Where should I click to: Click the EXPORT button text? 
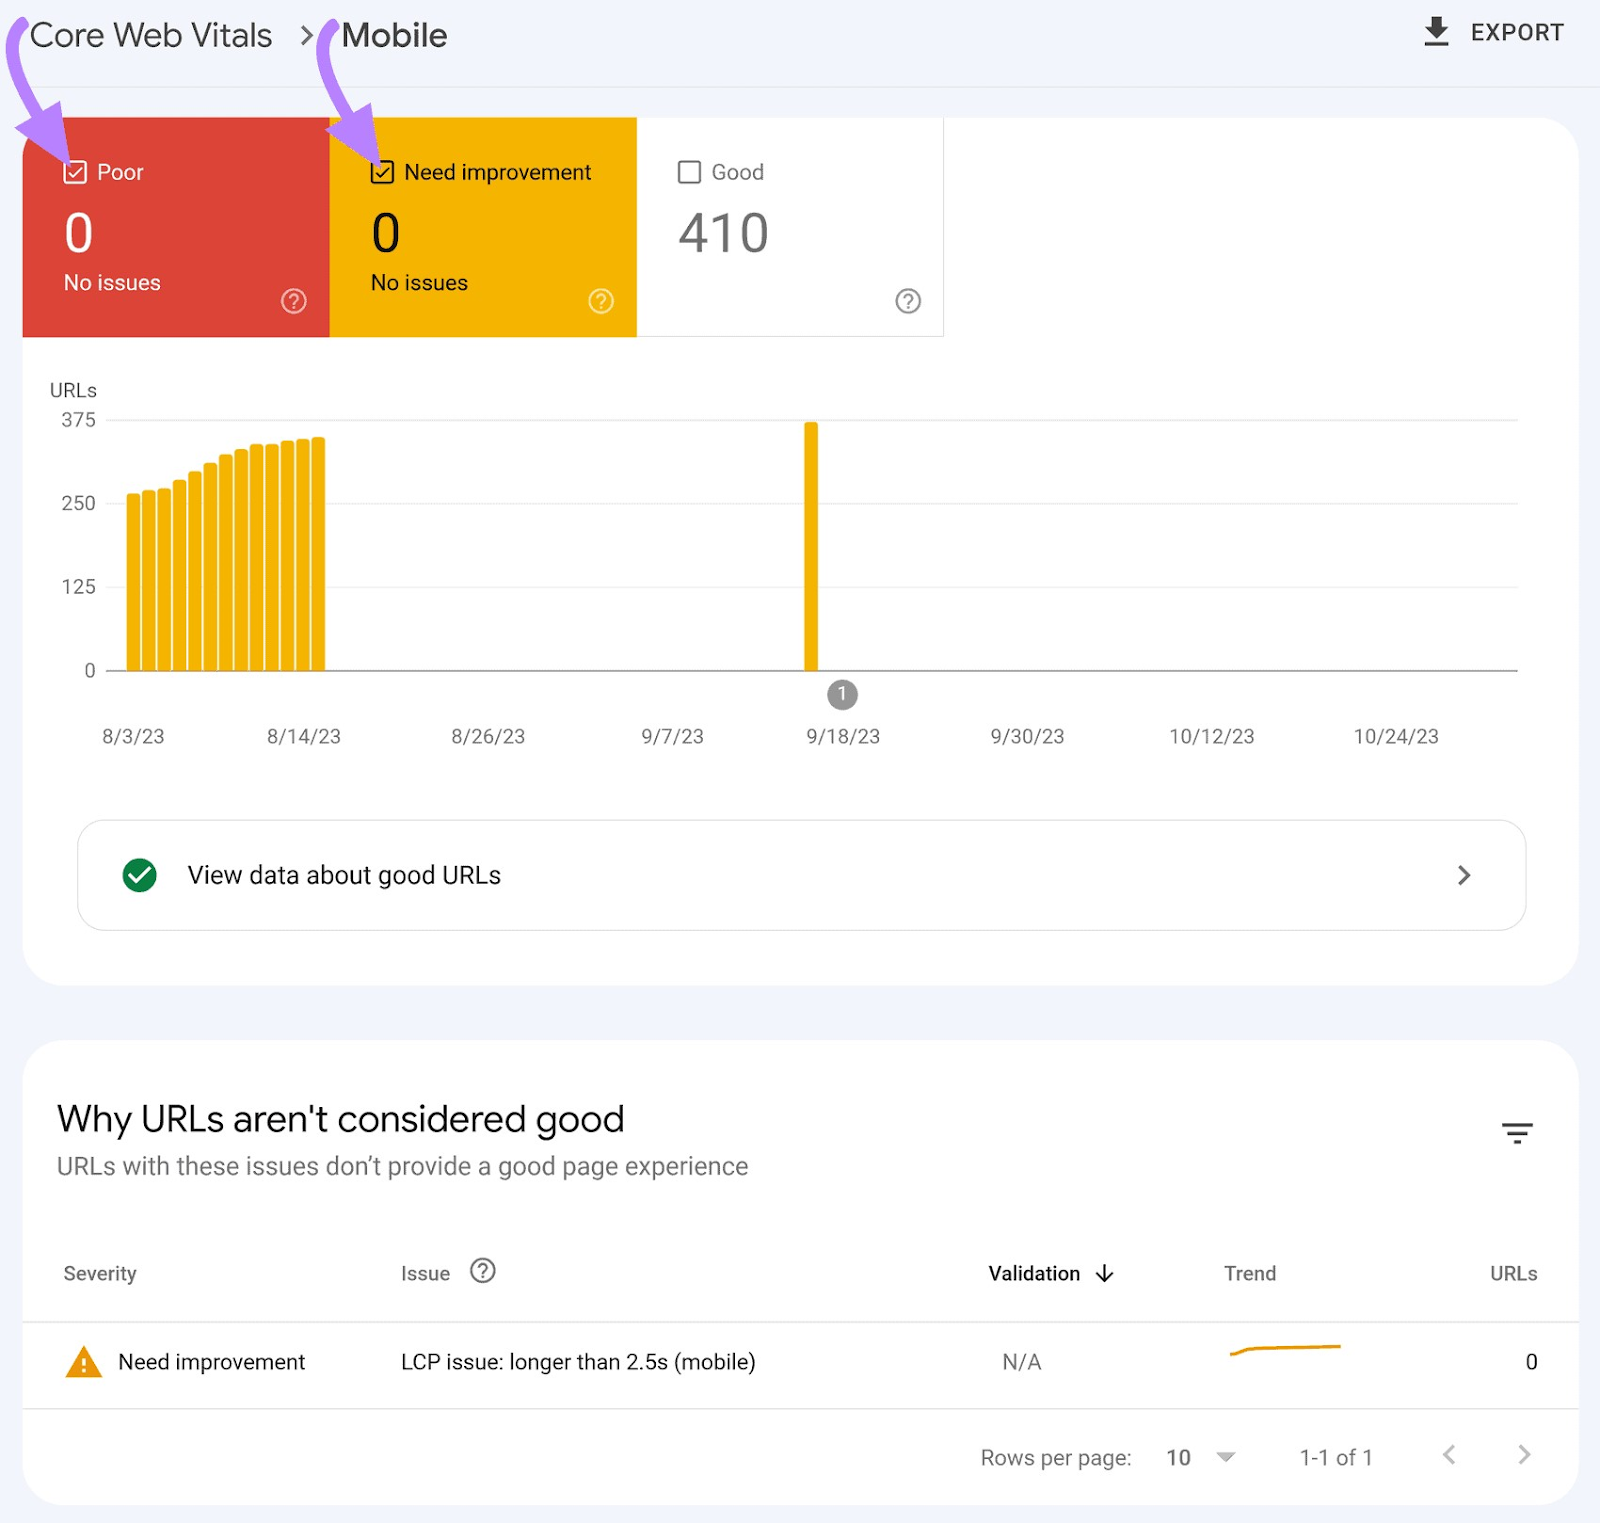(1516, 33)
